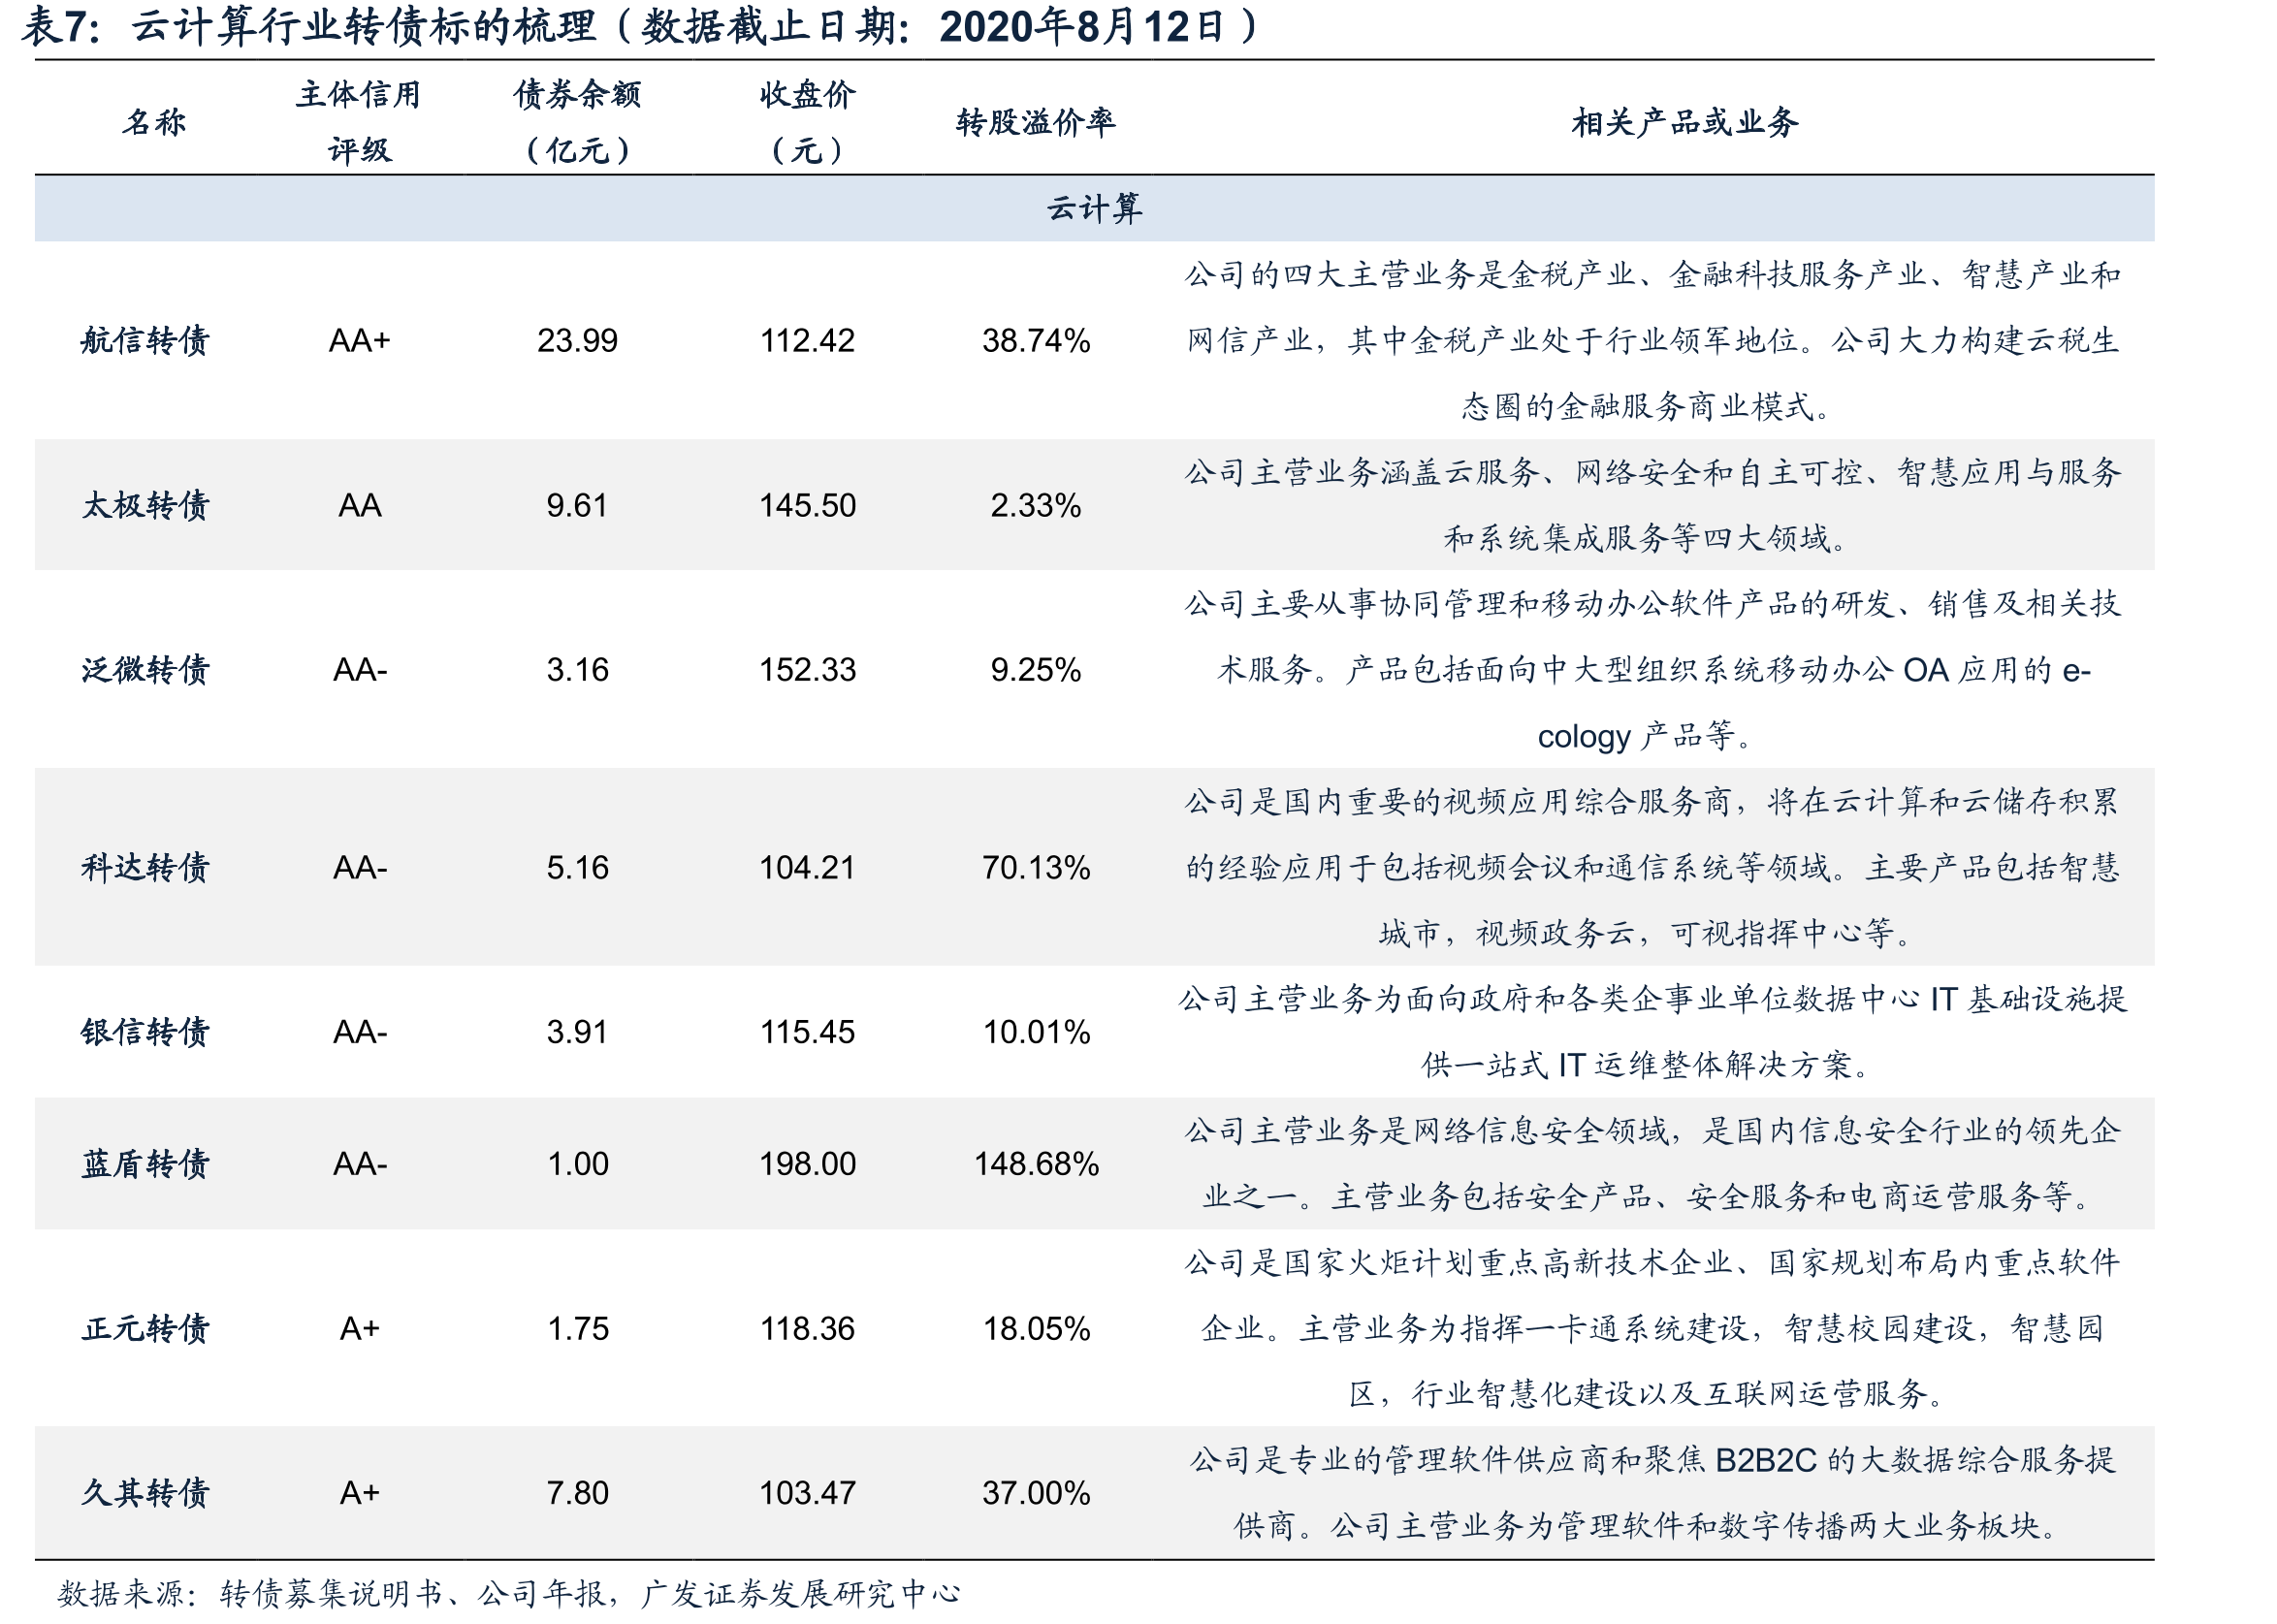The image size is (2277, 1624).
Task: Select the 'AA-' rating in 科达转债 row
Action: 359,867
